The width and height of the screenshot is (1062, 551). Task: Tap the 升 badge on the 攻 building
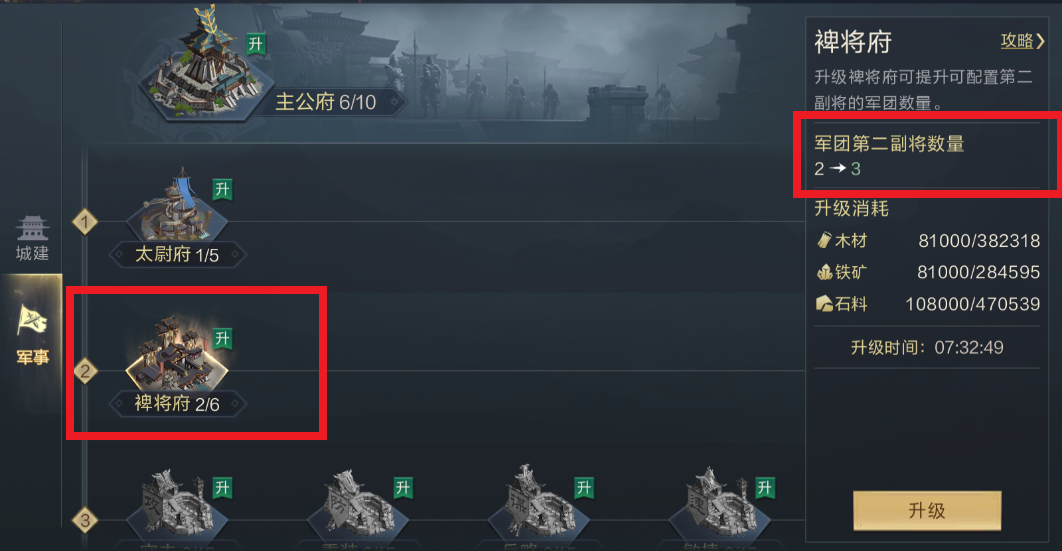click(222, 487)
